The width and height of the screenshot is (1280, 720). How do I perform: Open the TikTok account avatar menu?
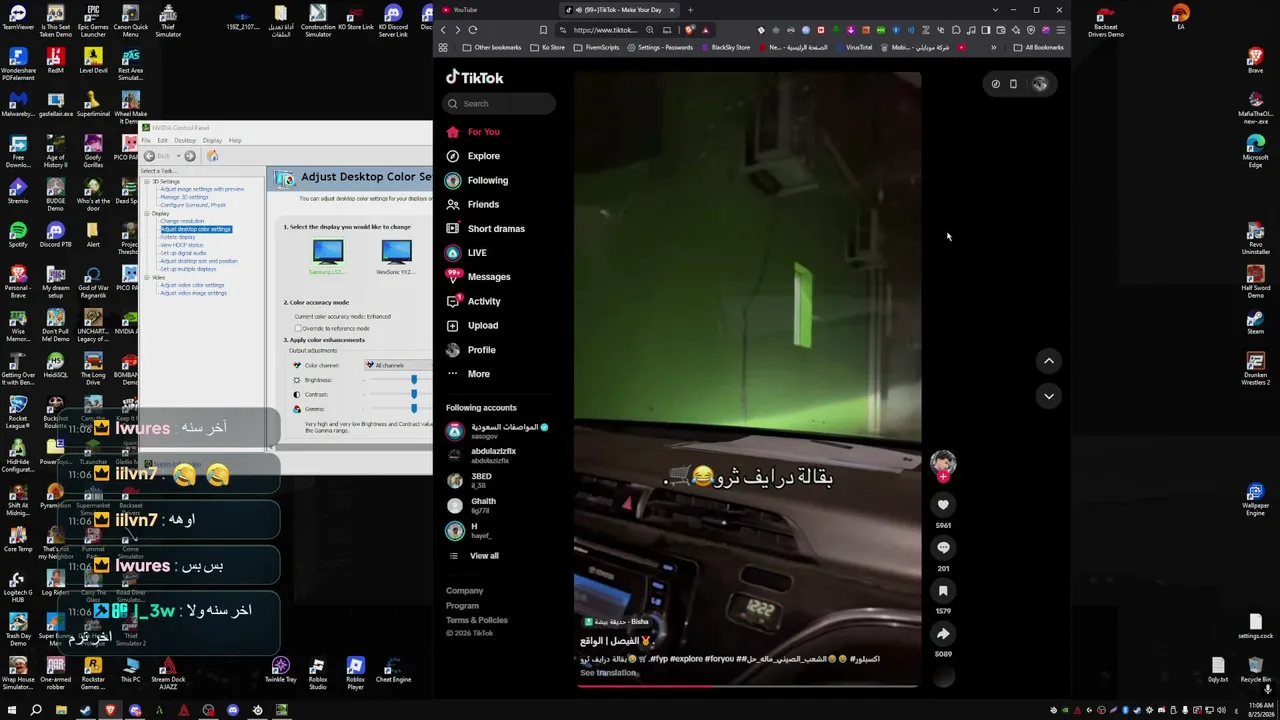click(1040, 84)
